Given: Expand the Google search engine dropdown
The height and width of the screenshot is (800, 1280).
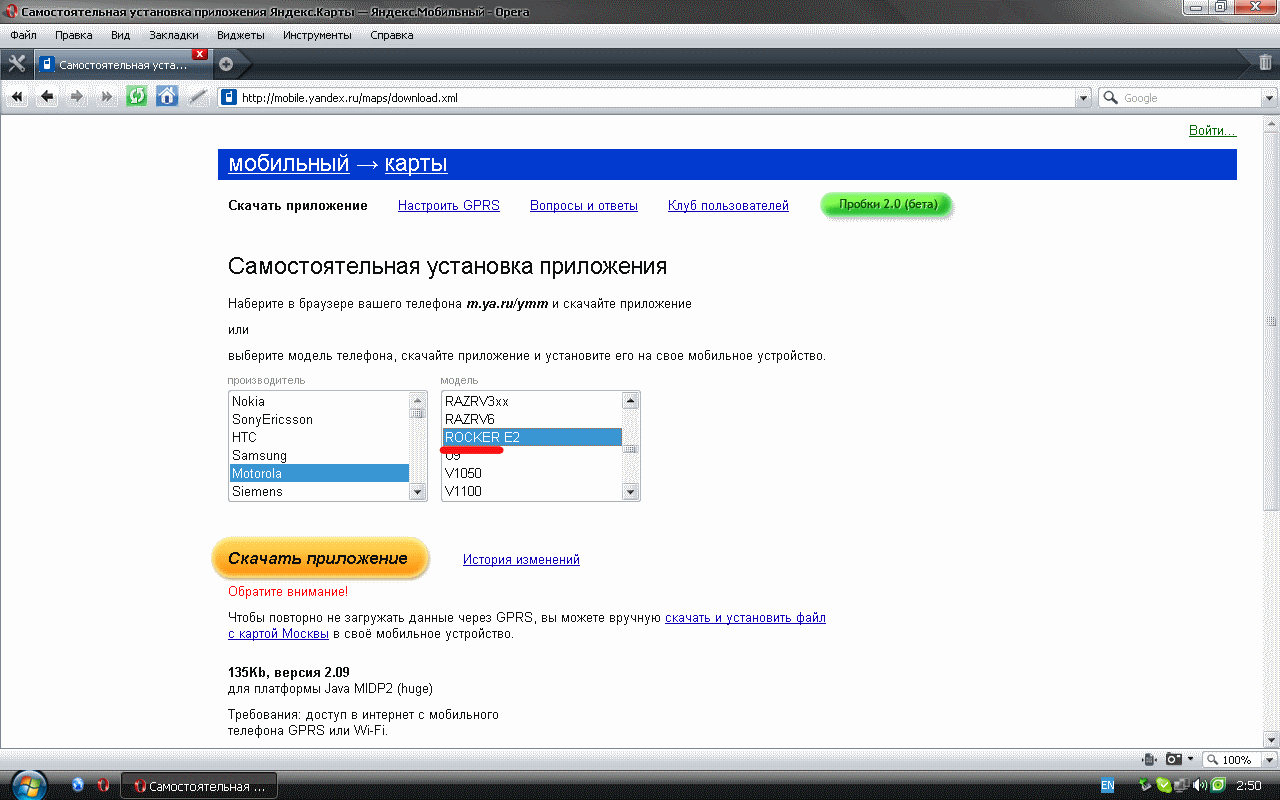Looking at the screenshot, I should [x=1270, y=98].
